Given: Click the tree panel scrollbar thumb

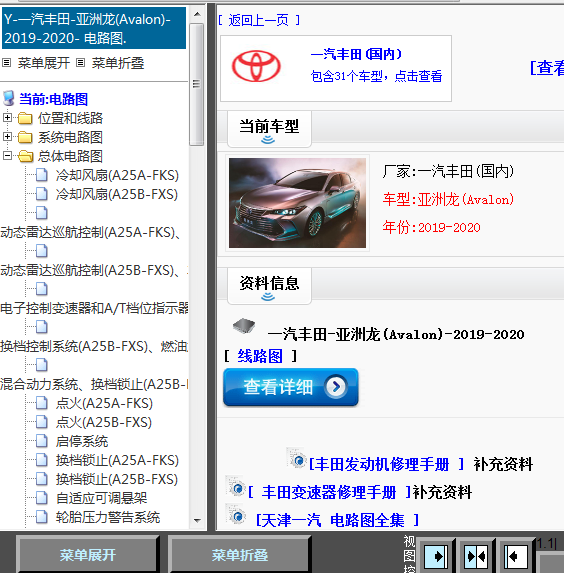Looking at the screenshot, I should point(197,84).
